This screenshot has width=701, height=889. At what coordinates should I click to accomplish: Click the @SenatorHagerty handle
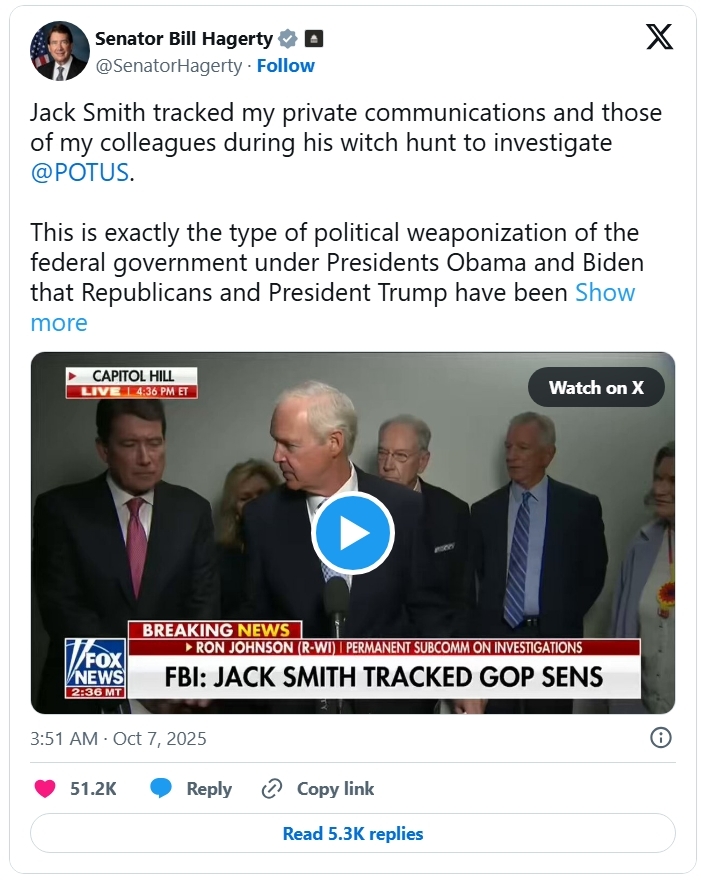coord(168,66)
